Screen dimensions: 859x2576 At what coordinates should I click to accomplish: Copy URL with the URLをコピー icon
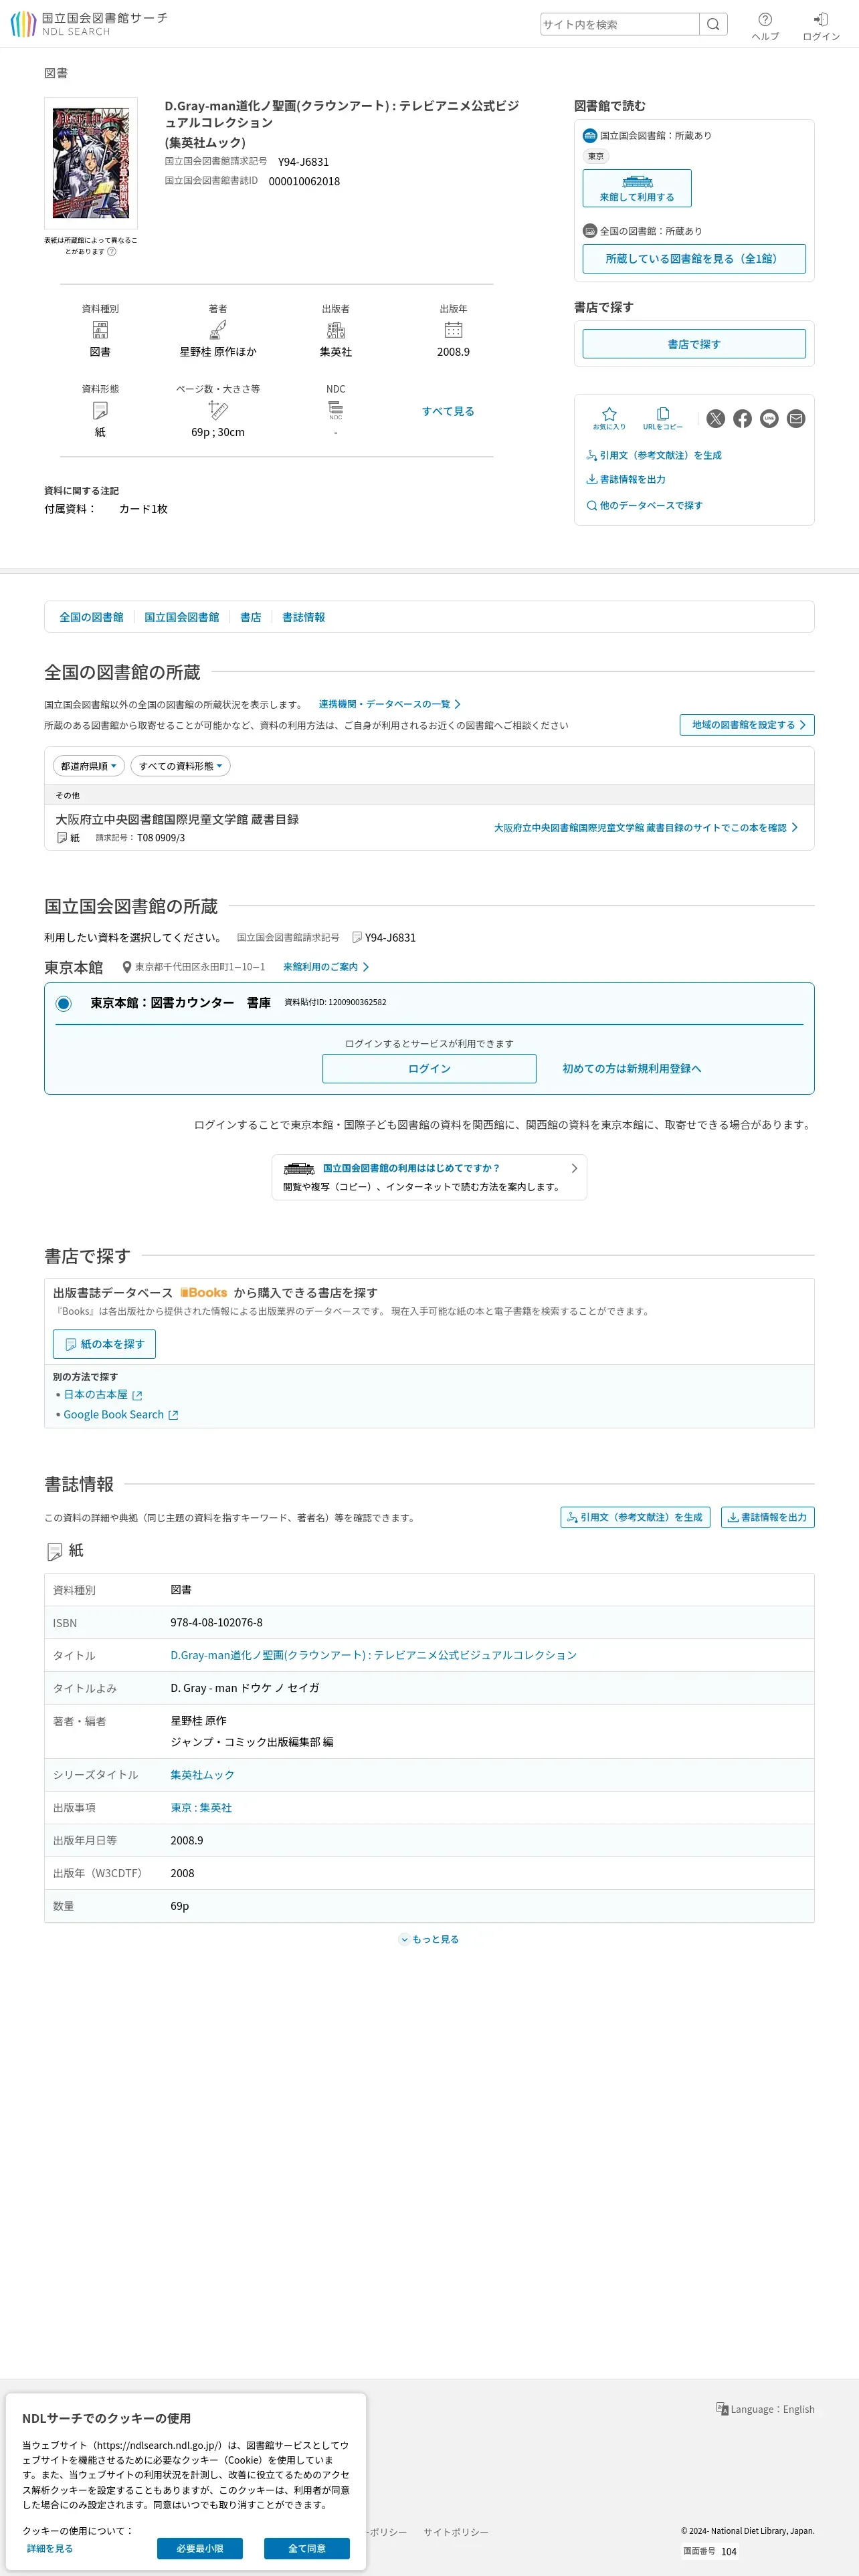[663, 418]
